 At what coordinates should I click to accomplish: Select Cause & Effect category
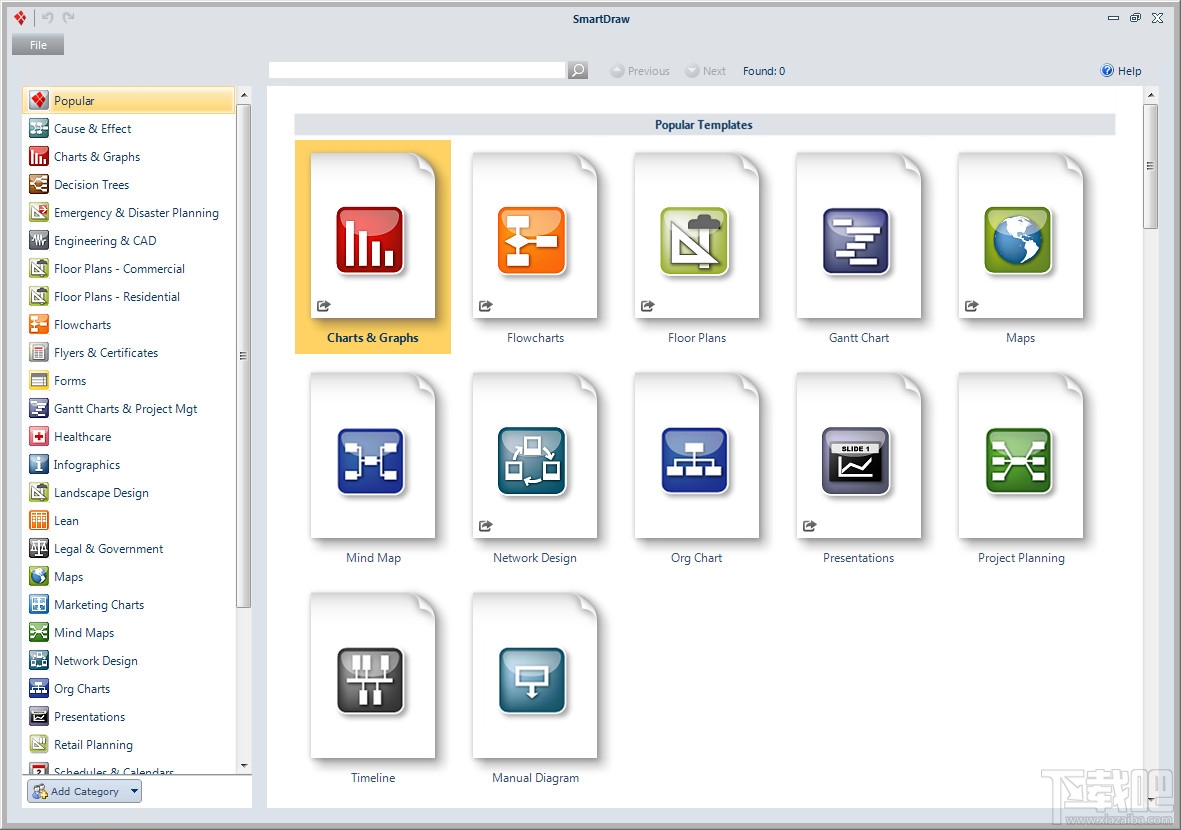pos(129,129)
